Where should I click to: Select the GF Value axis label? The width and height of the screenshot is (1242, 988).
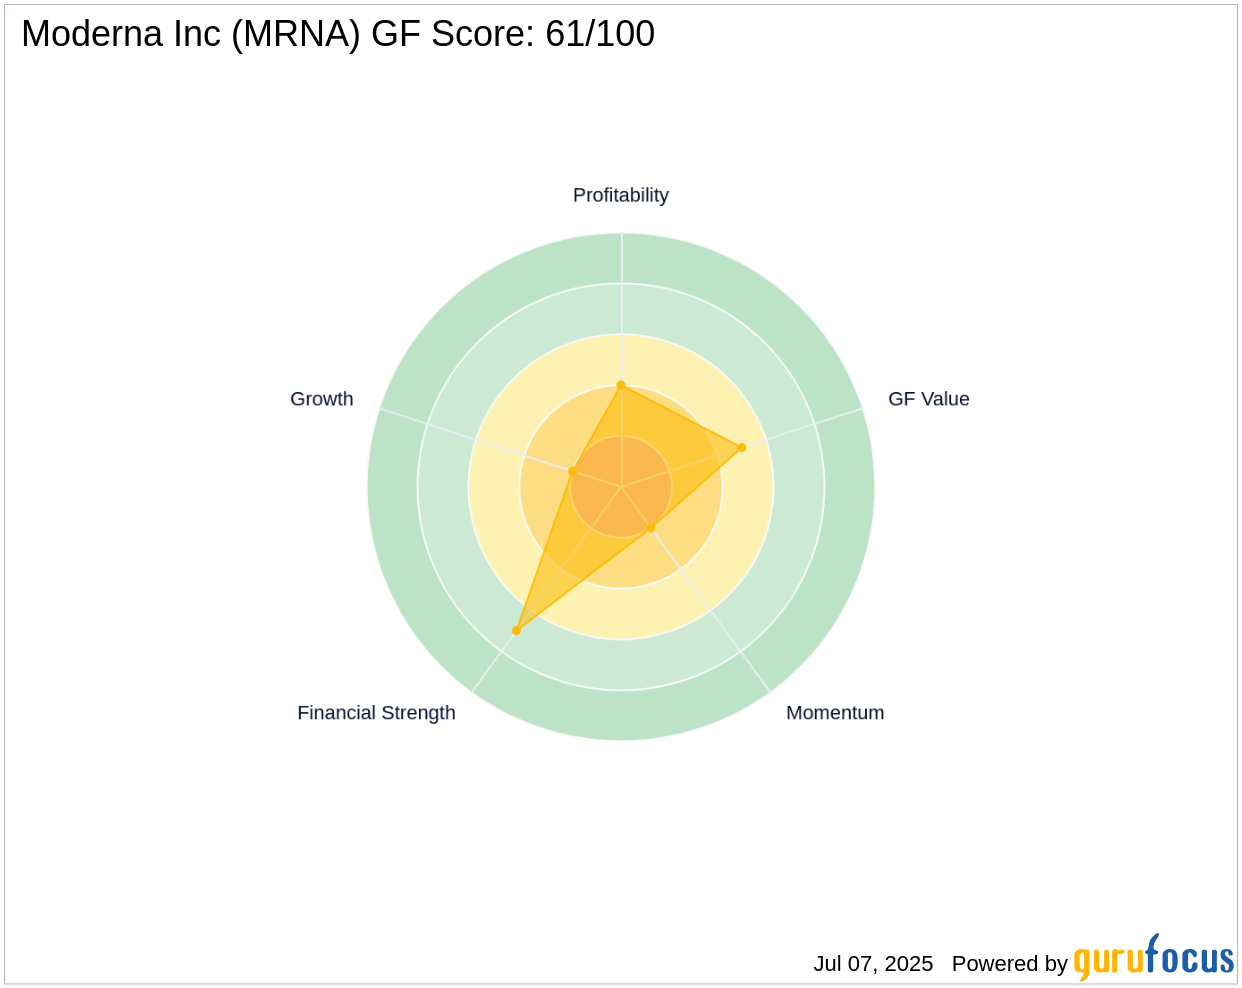[929, 399]
